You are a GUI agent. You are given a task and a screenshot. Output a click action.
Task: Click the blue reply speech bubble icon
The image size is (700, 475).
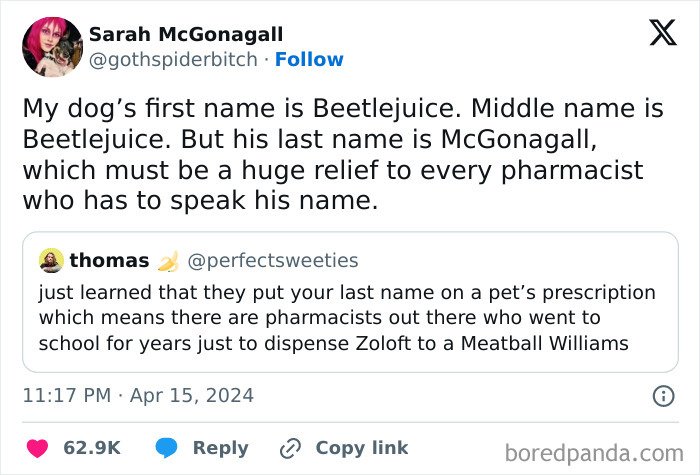[168, 447]
